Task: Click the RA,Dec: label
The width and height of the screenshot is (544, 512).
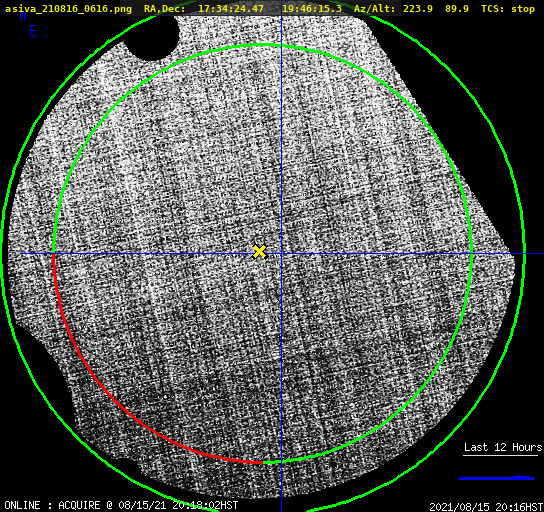Action: point(164,9)
